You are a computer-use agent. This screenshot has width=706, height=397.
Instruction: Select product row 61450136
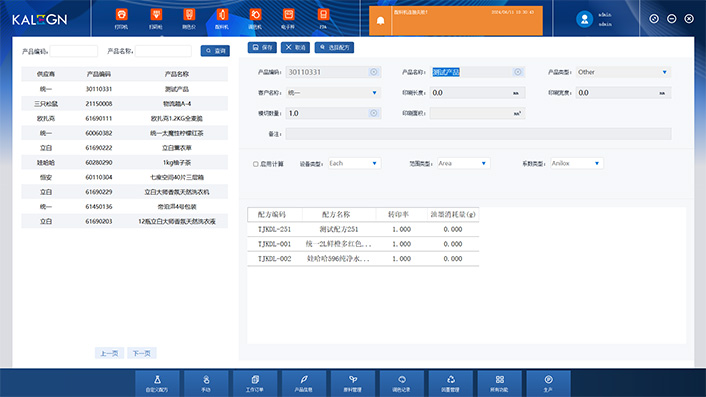click(x=124, y=207)
